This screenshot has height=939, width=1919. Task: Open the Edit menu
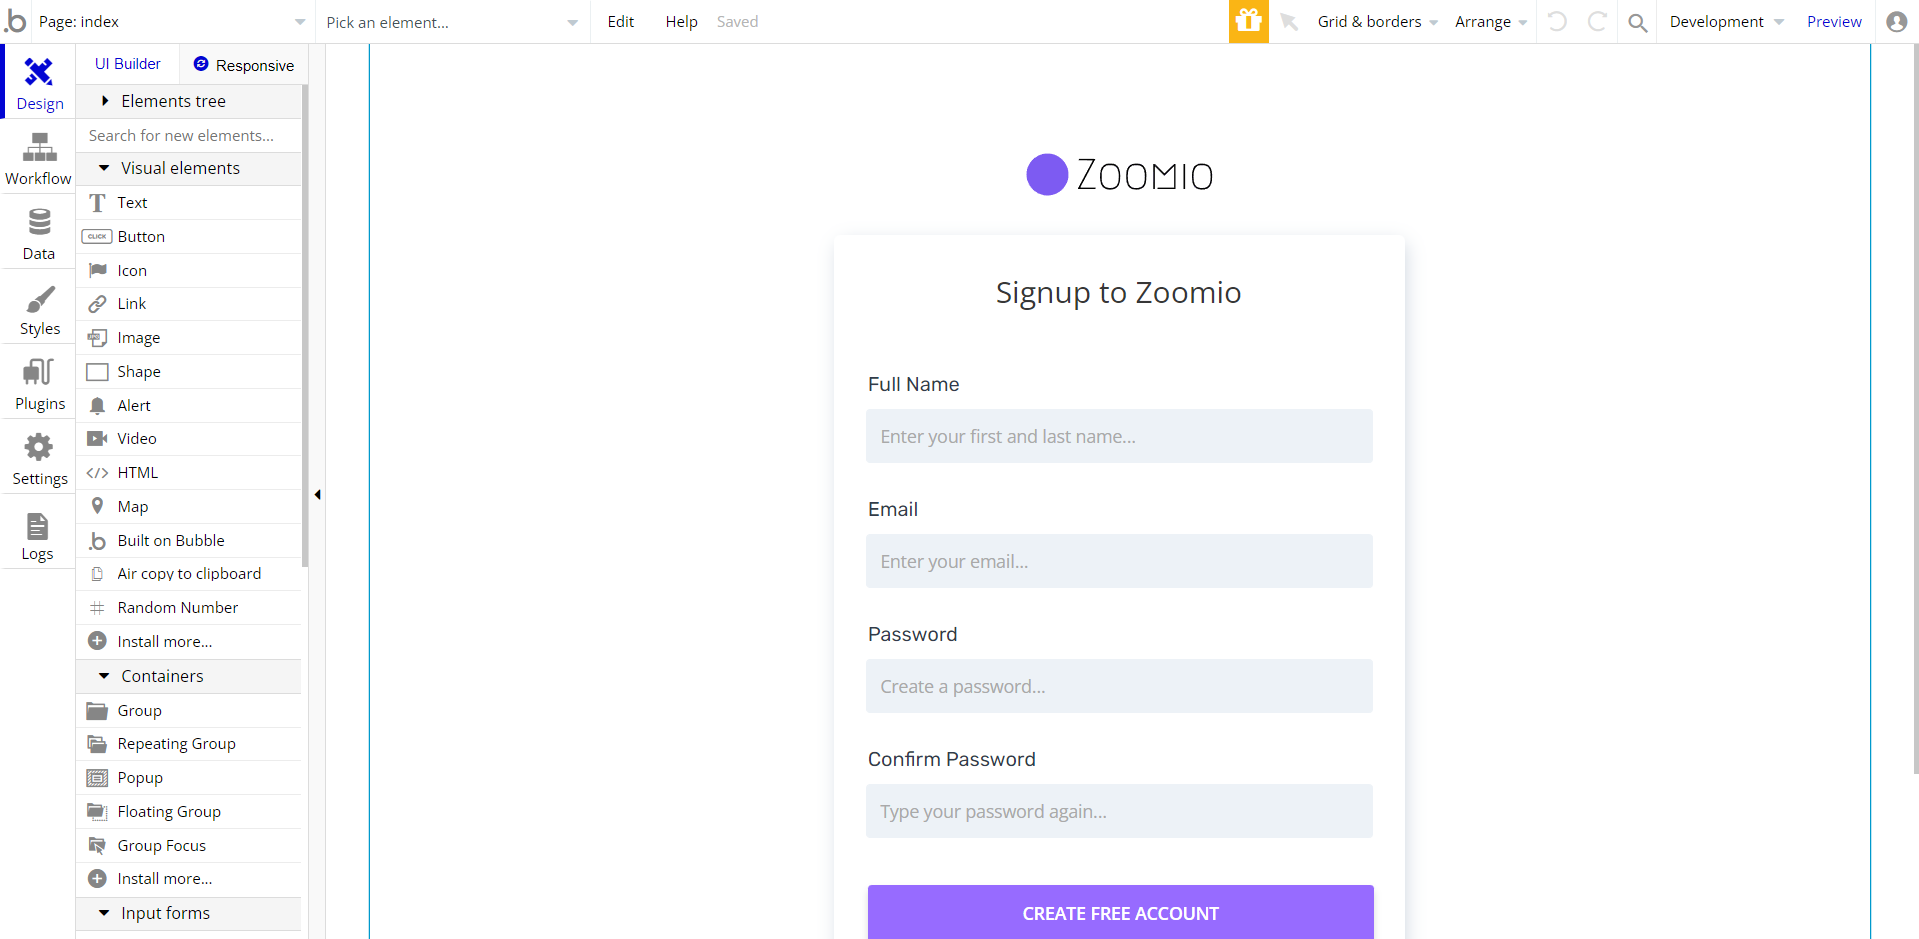click(x=620, y=22)
